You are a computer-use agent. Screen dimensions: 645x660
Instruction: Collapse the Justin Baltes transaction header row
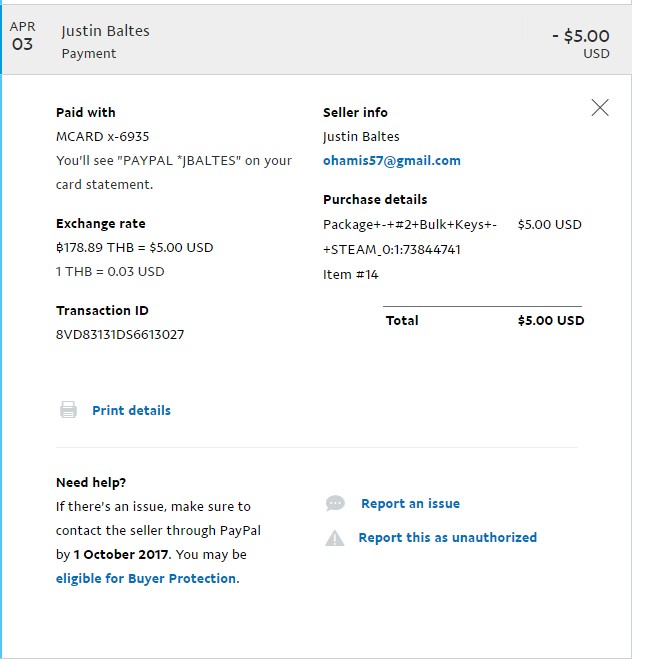pyautogui.click(x=320, y=41)
